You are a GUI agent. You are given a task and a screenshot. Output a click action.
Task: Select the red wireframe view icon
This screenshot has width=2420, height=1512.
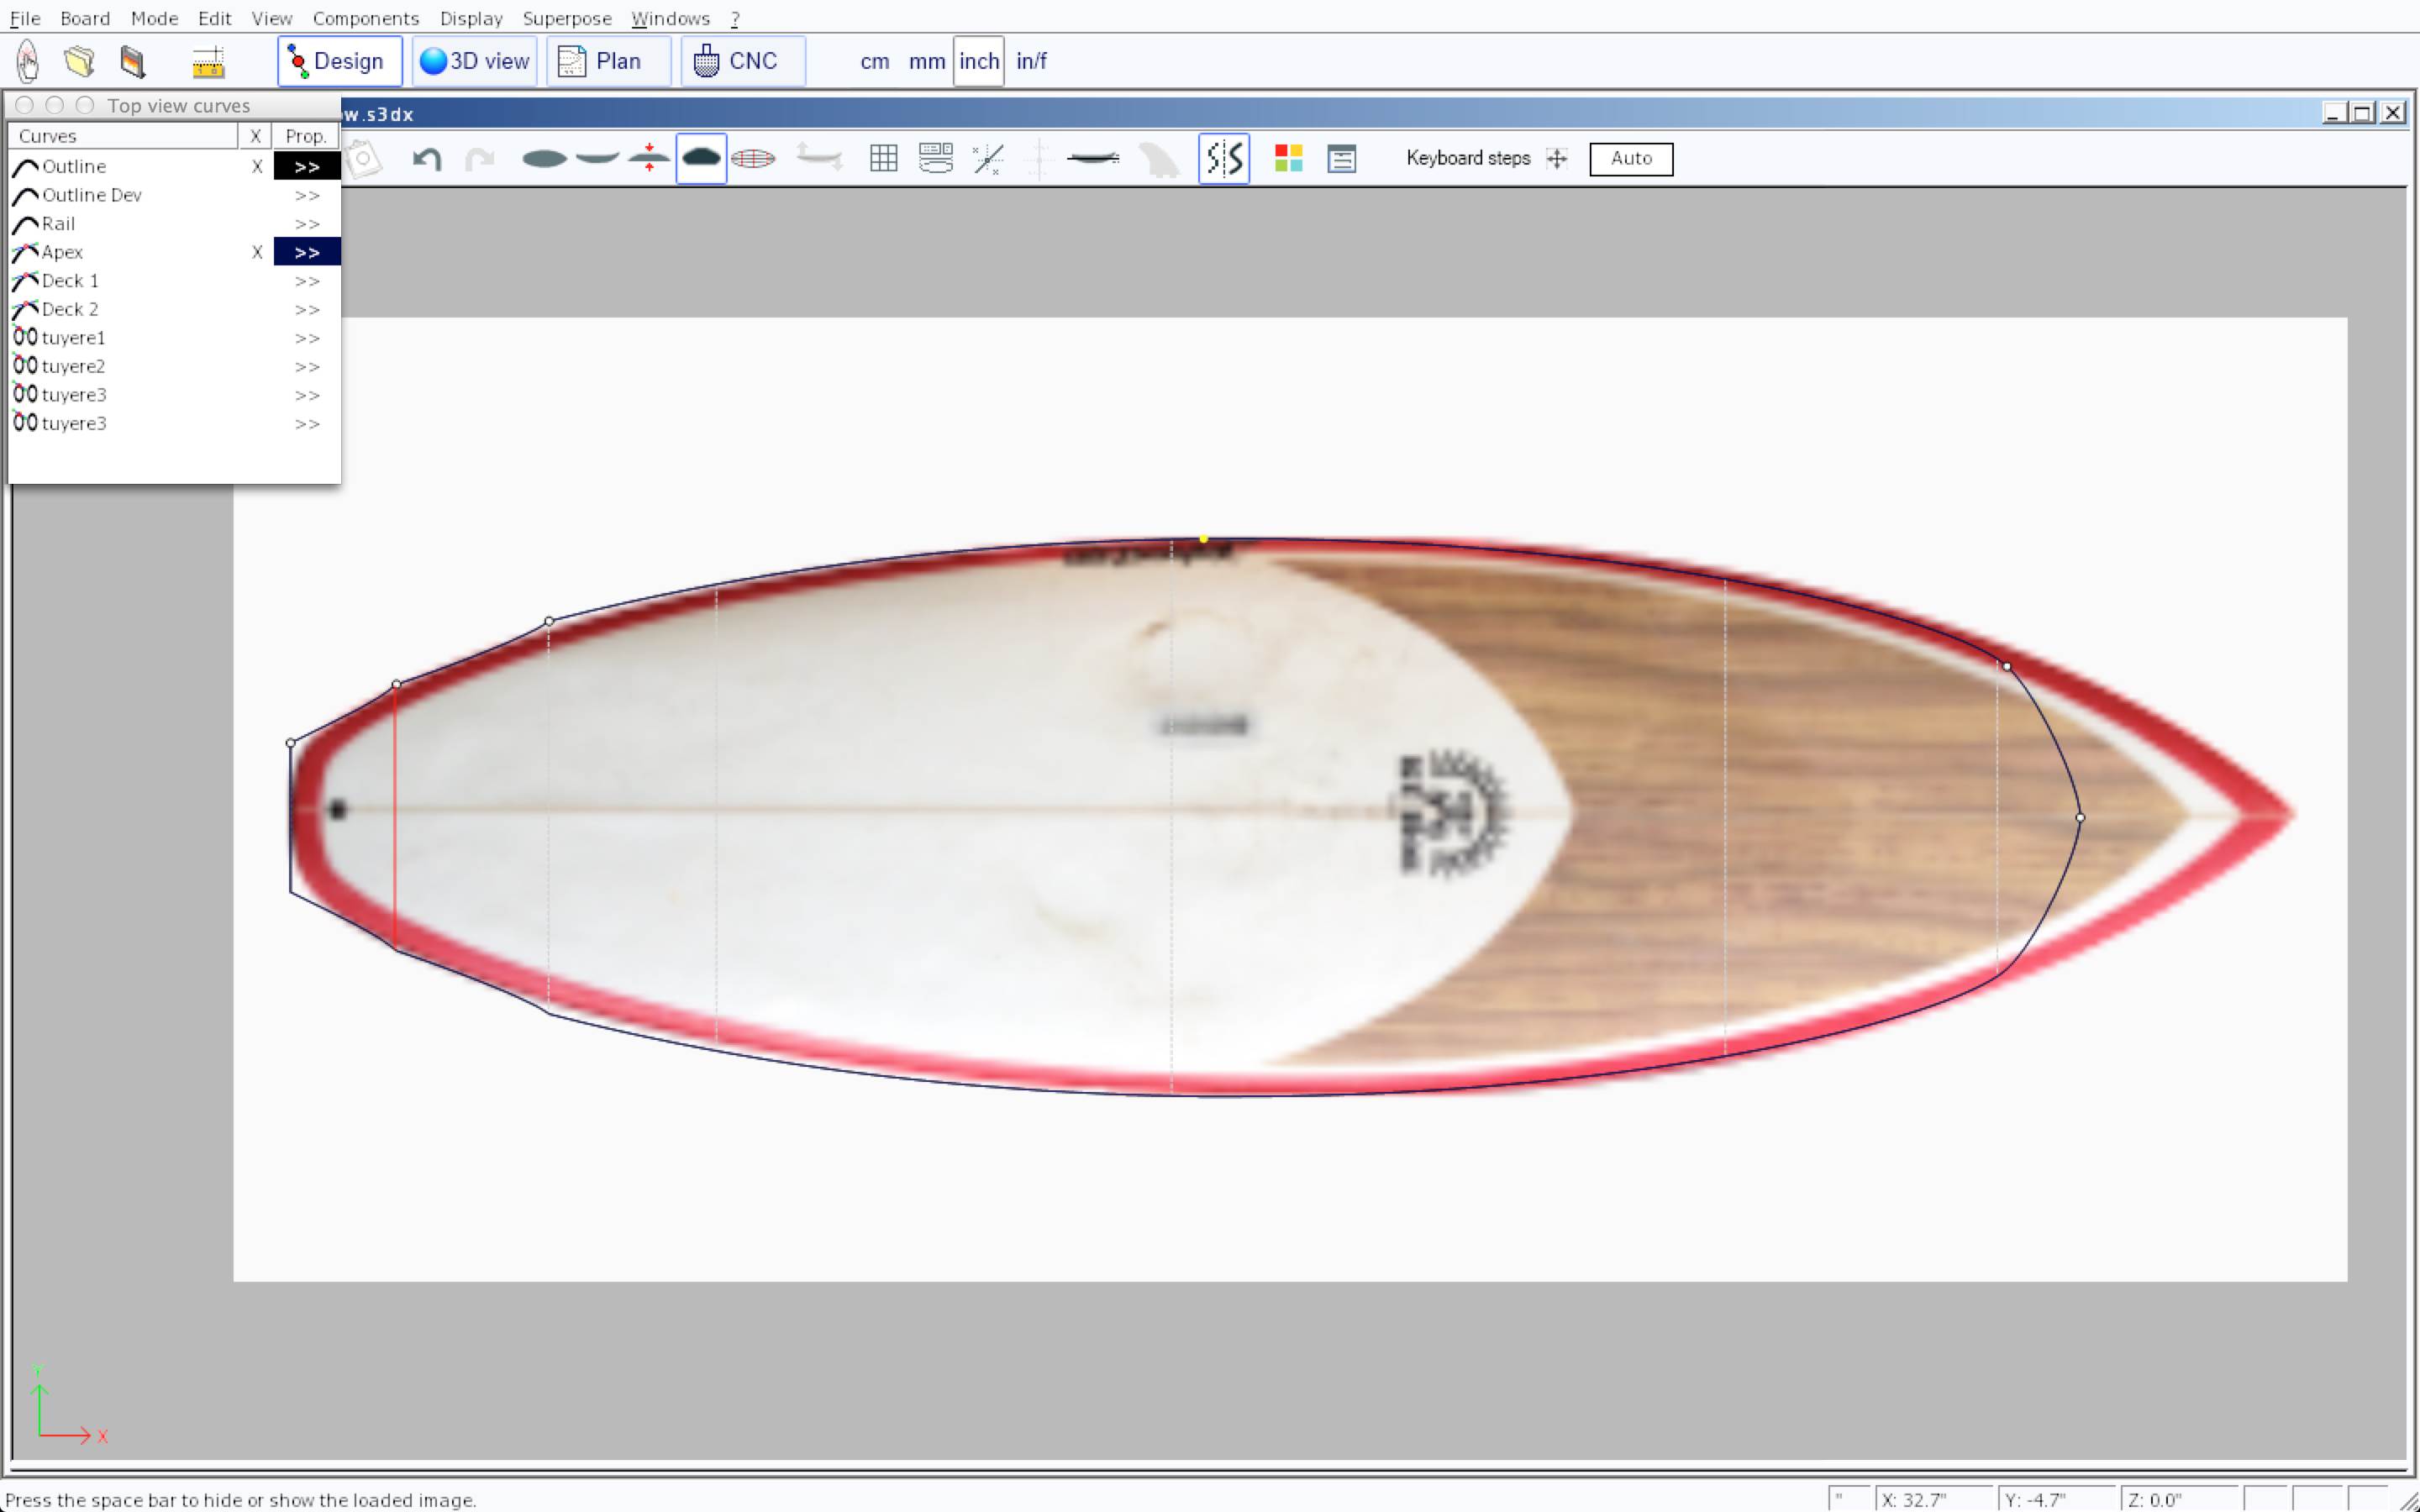tap(753, 159)
